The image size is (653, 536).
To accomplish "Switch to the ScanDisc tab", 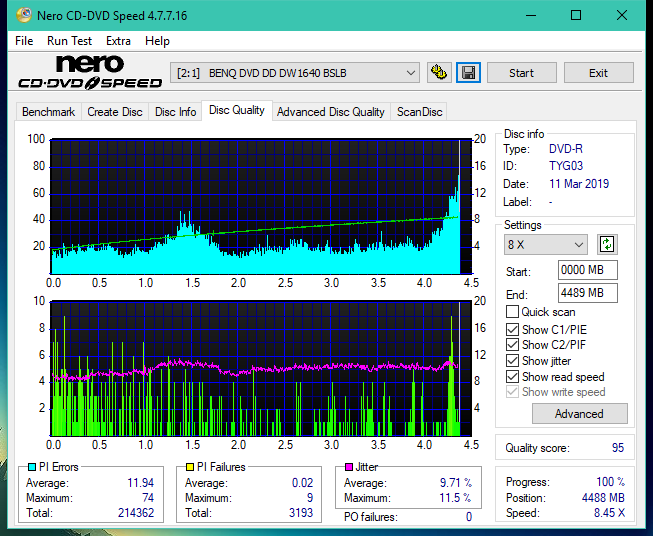I will pos(419,112).
